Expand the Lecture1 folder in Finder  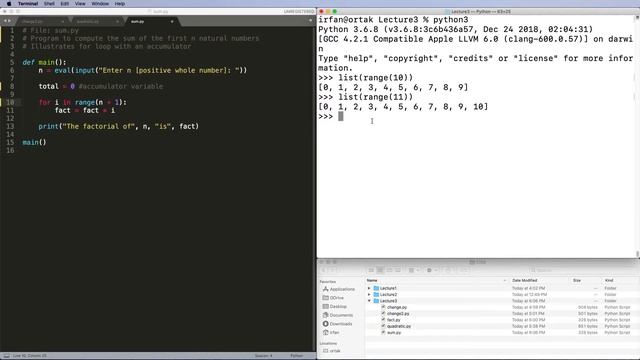click(x=369, y=288)
